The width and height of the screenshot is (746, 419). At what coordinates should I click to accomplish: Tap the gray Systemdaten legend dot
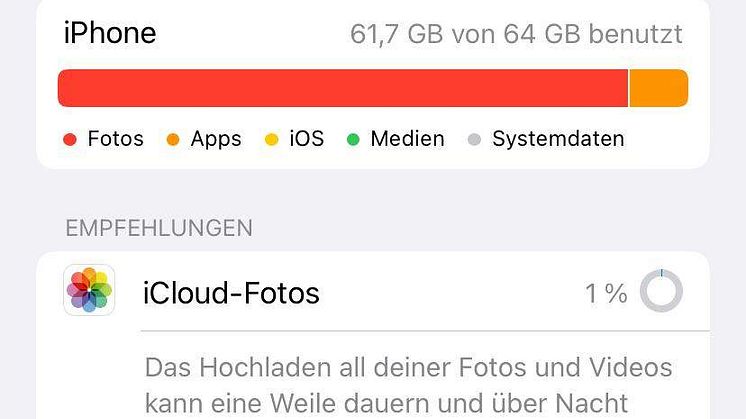click(474, 140)
